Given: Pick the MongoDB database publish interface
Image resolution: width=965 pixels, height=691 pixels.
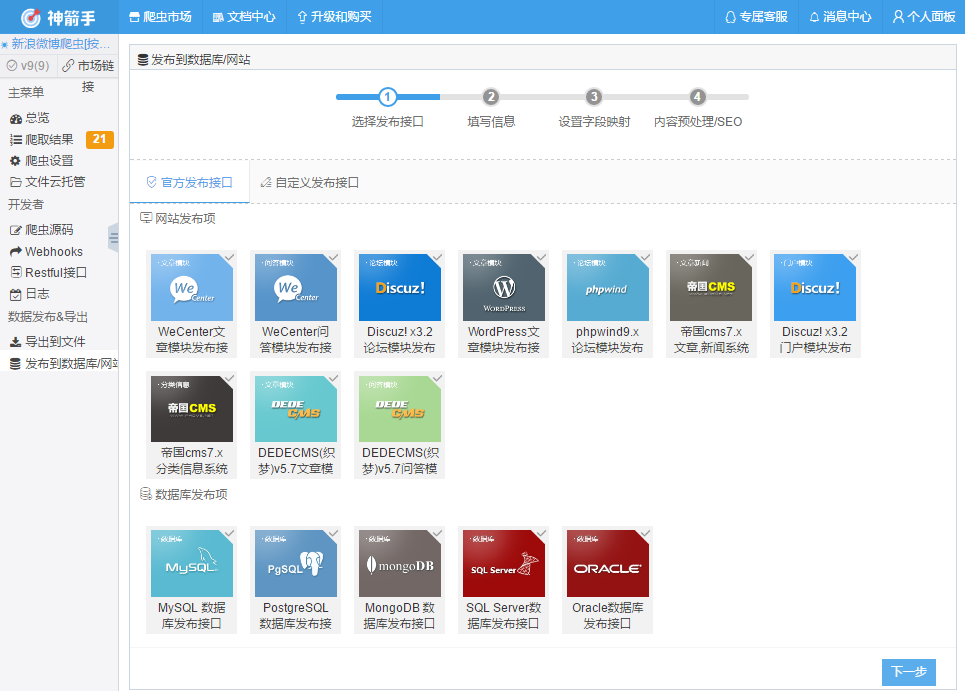Looking at the screenshot, I should pyautogui.click(x=400, y=564).
